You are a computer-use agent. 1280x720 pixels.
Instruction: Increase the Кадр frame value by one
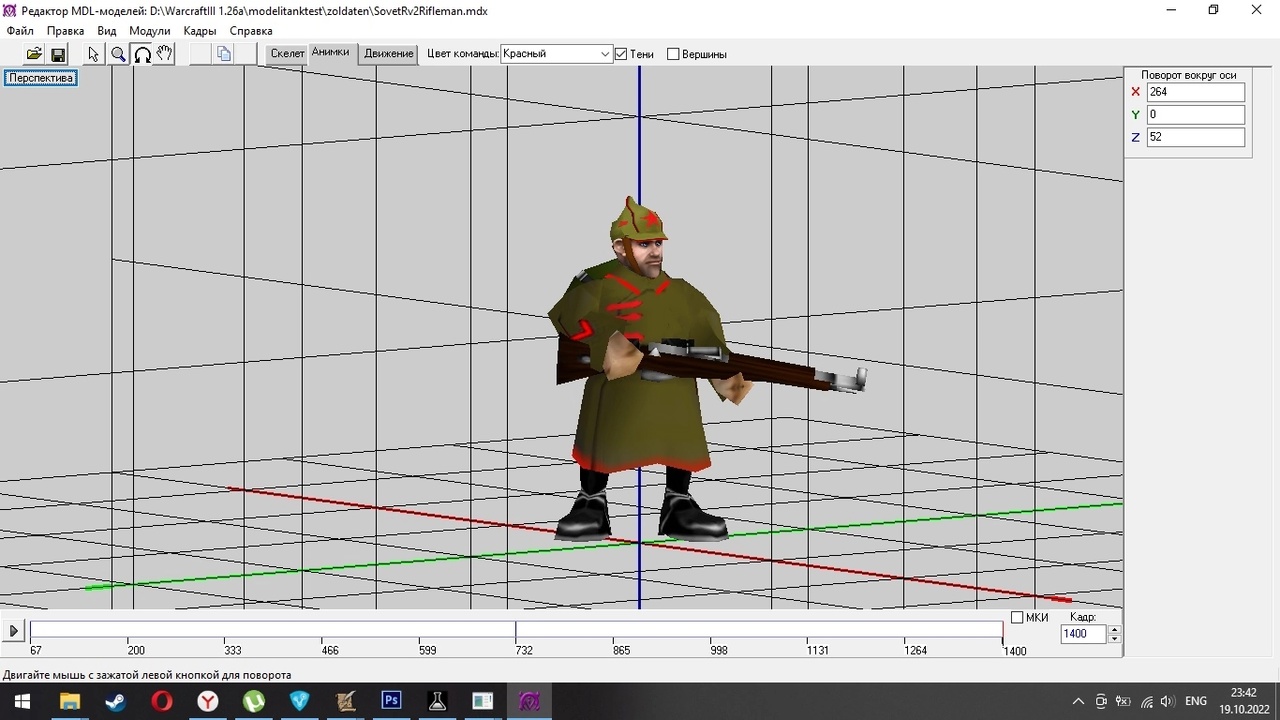click(1115, 629)
